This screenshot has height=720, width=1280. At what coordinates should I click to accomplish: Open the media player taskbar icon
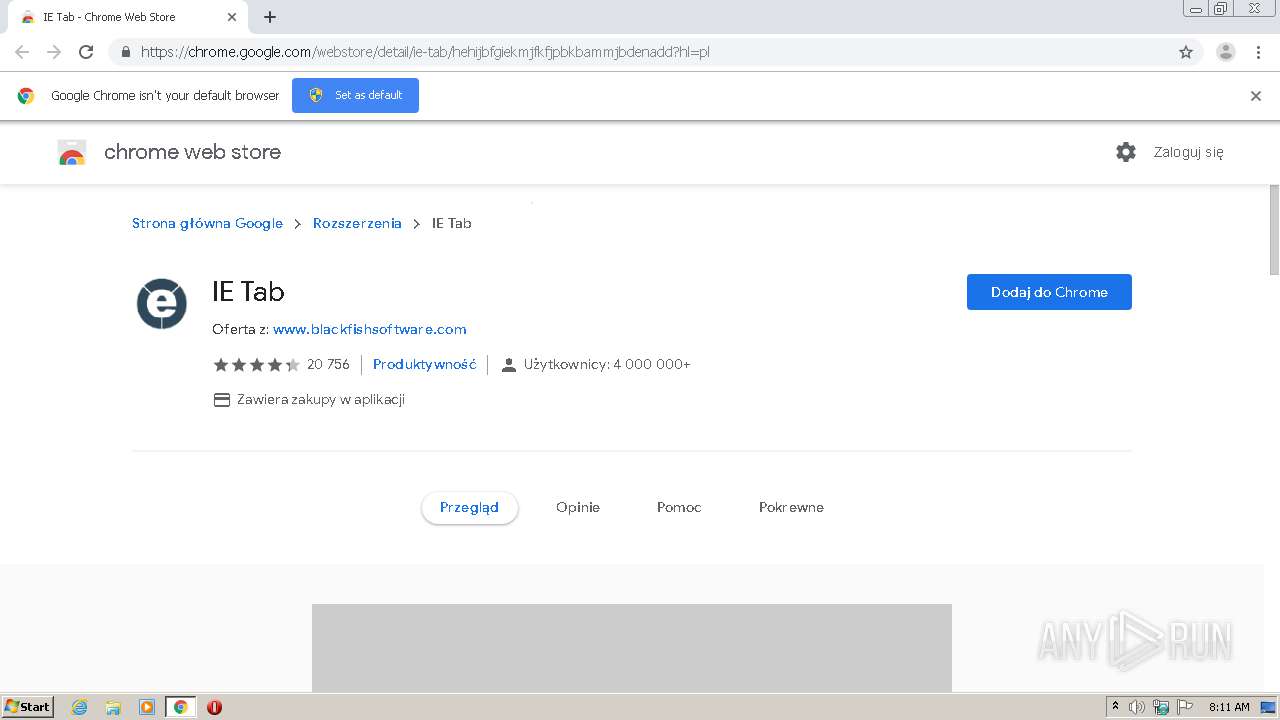click(147, 707)
